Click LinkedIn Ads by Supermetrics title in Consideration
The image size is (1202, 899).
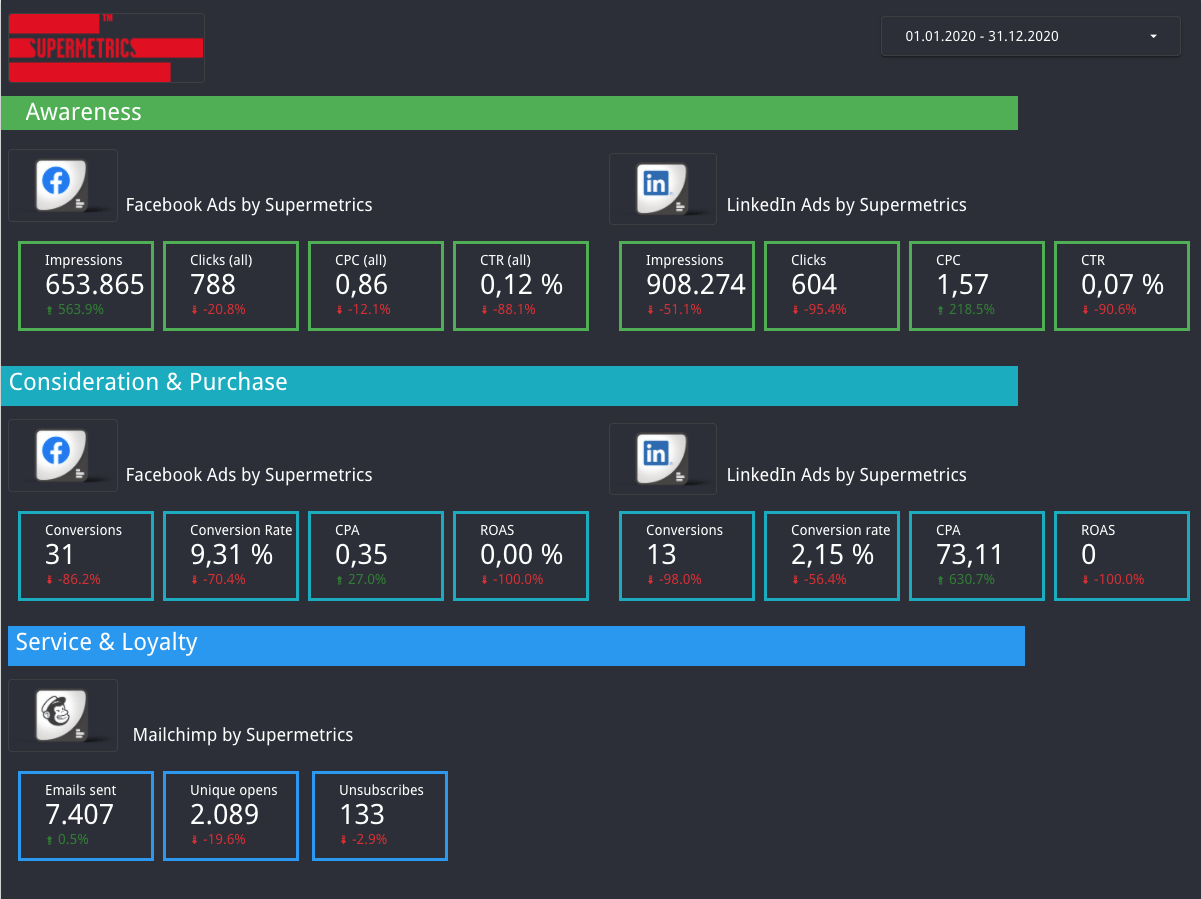(847, 475)
